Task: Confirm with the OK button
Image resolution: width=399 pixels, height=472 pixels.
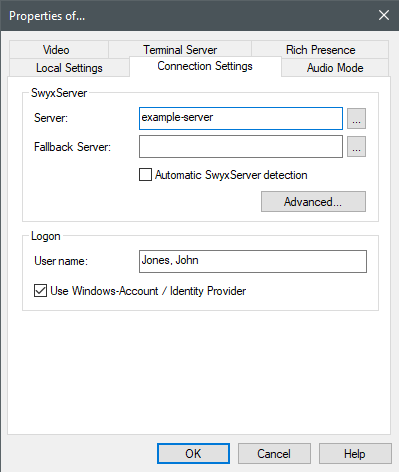Action: point(193,453)
